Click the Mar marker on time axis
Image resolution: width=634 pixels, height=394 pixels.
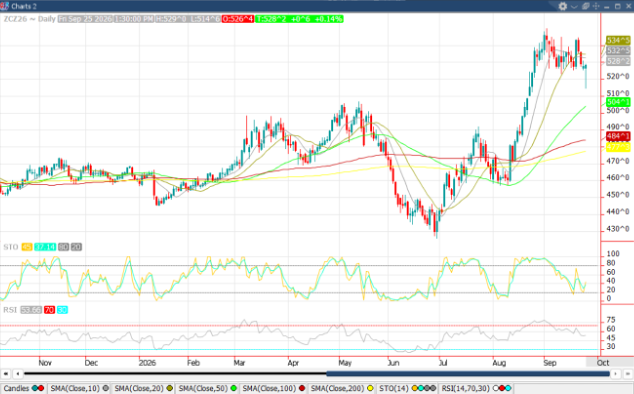(x=239, y=362)
